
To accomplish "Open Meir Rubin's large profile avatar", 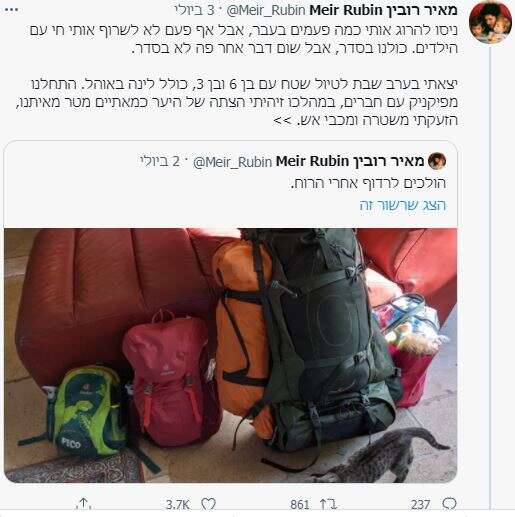I will point(490,22).
